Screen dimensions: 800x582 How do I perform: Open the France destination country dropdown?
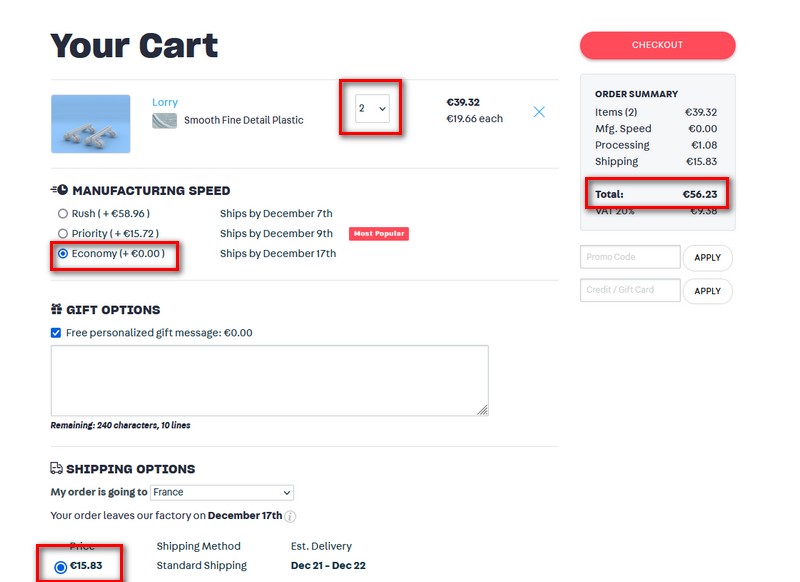click(222, 492)
